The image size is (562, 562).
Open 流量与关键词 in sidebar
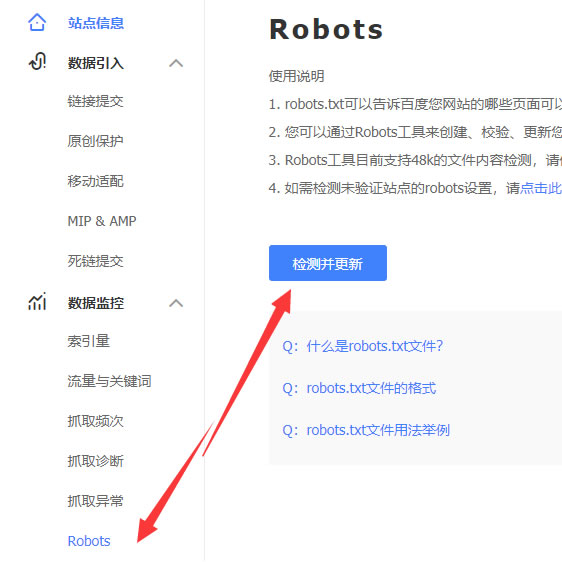pos(109,381)
